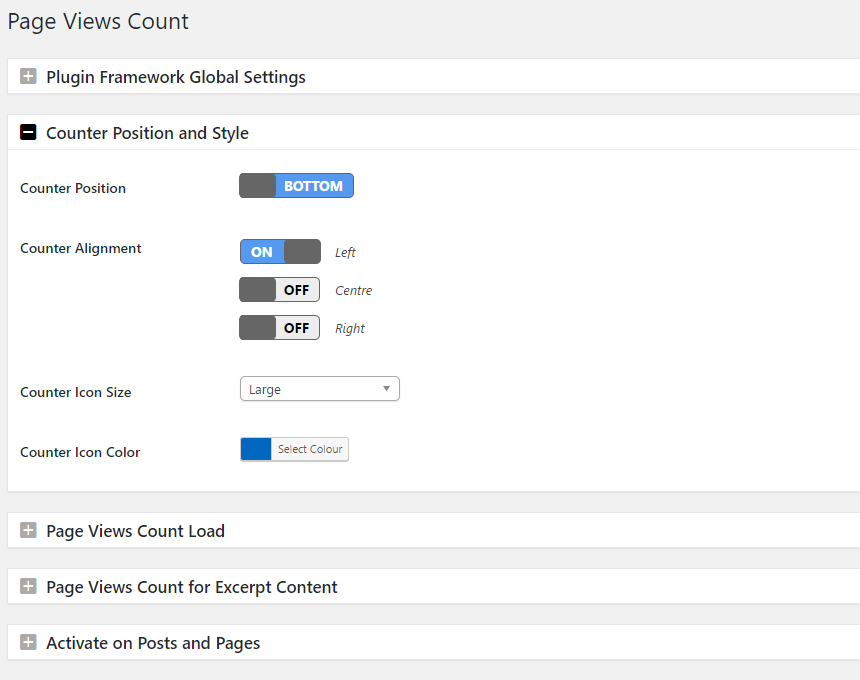Click the Left alignment text label
This screenshot has height=680, width=860.
pos(345,253)
